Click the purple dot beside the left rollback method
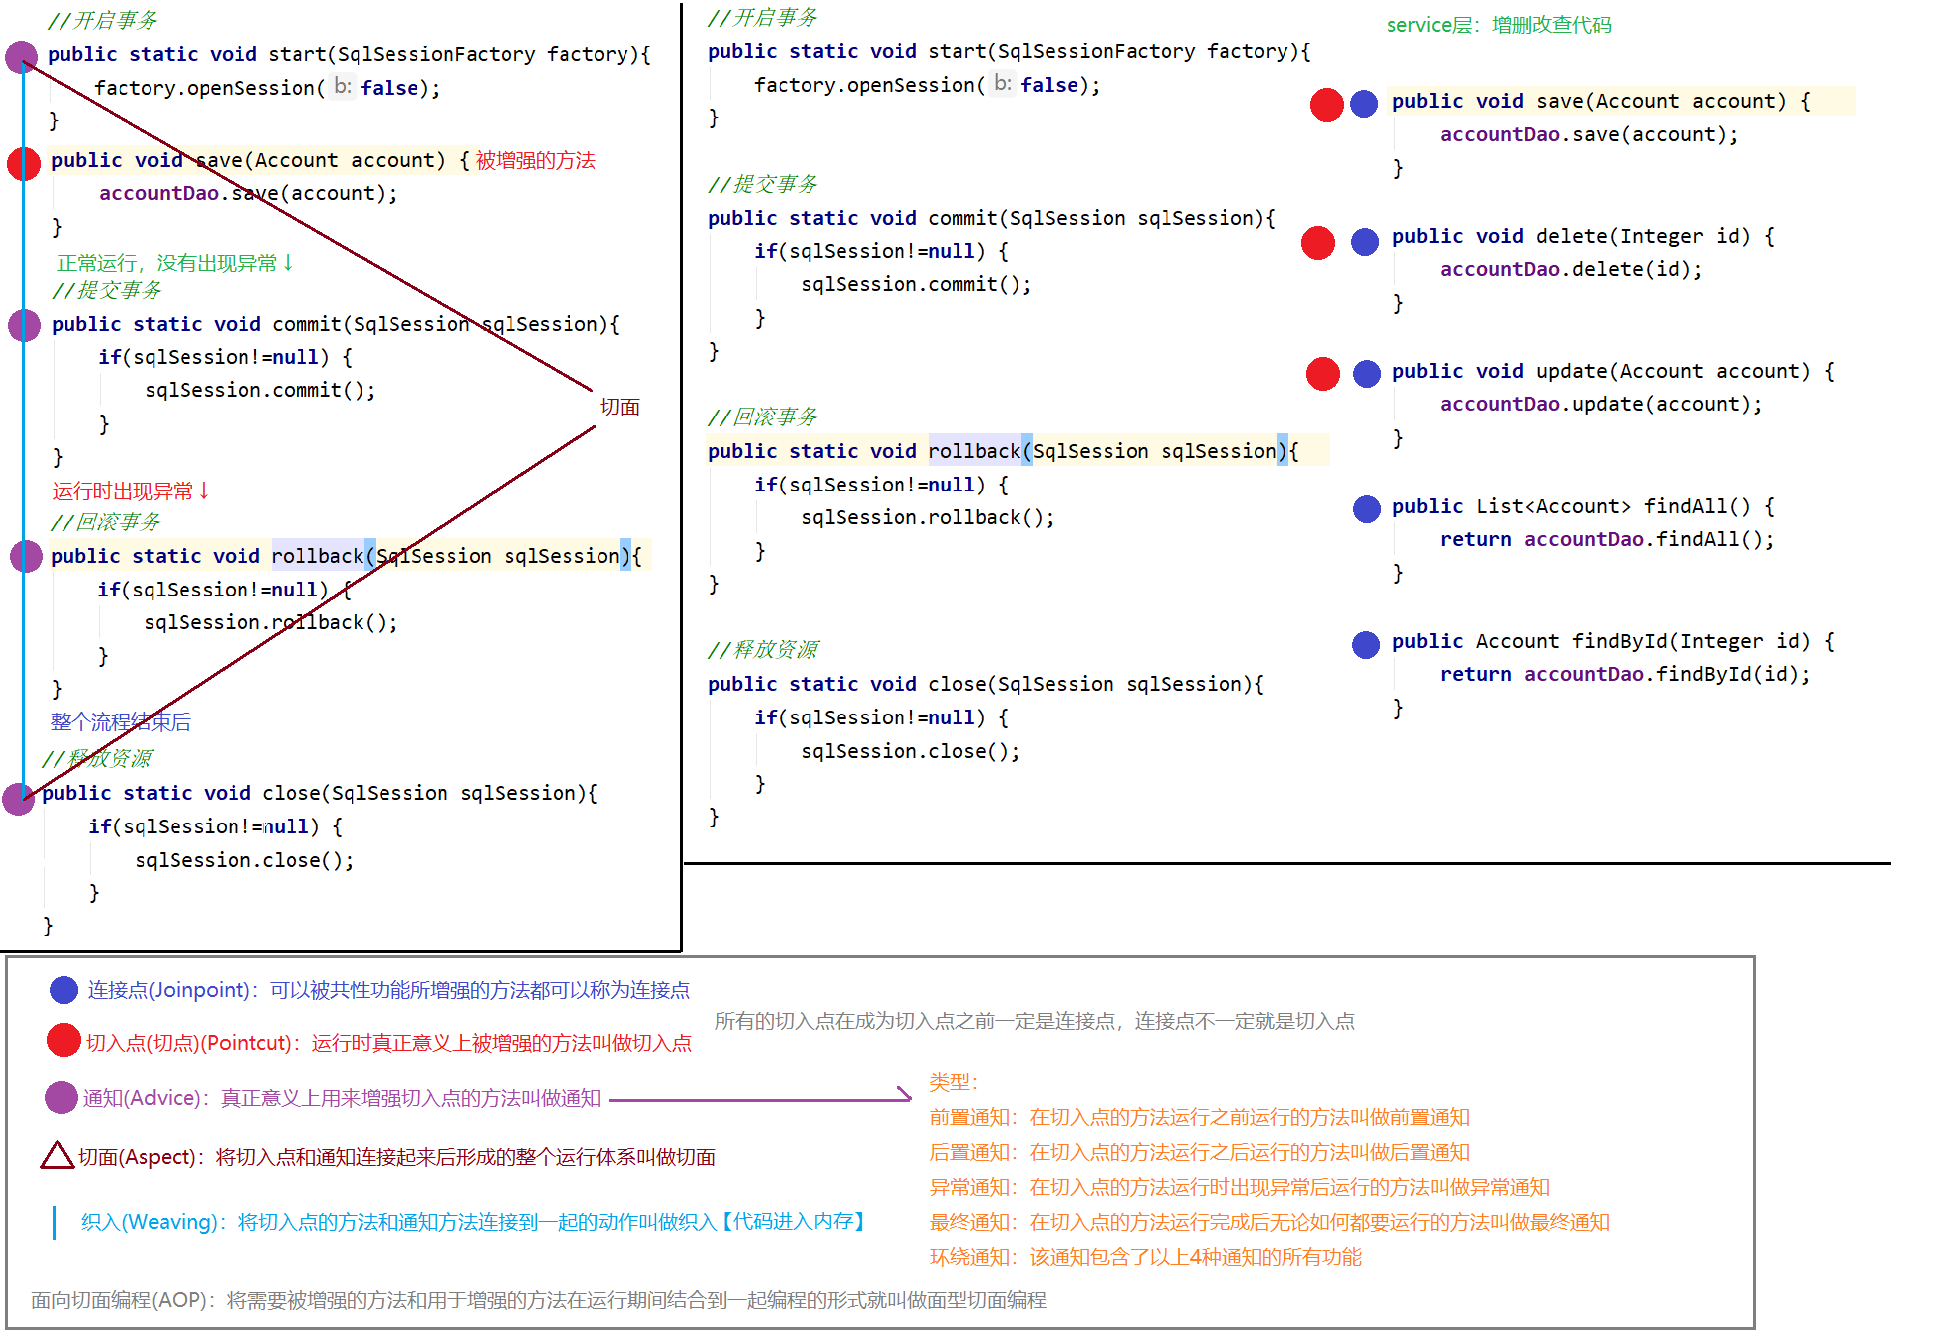 (x=26, y=556)
